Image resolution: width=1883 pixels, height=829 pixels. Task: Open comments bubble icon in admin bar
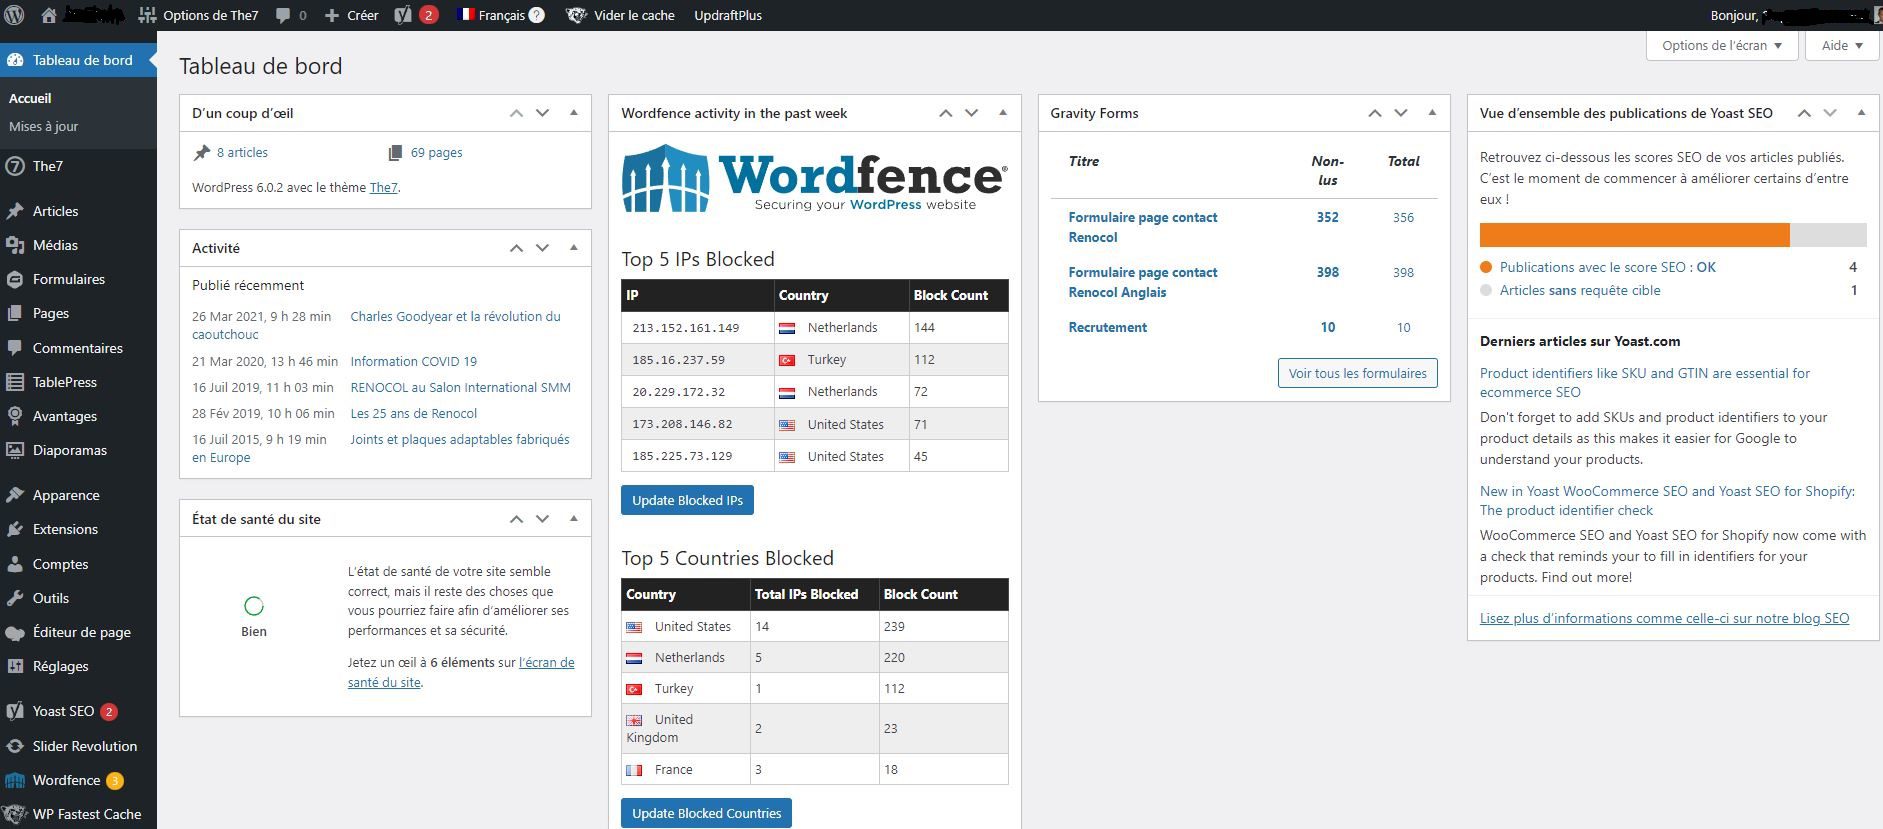click(x=283, y=16)
